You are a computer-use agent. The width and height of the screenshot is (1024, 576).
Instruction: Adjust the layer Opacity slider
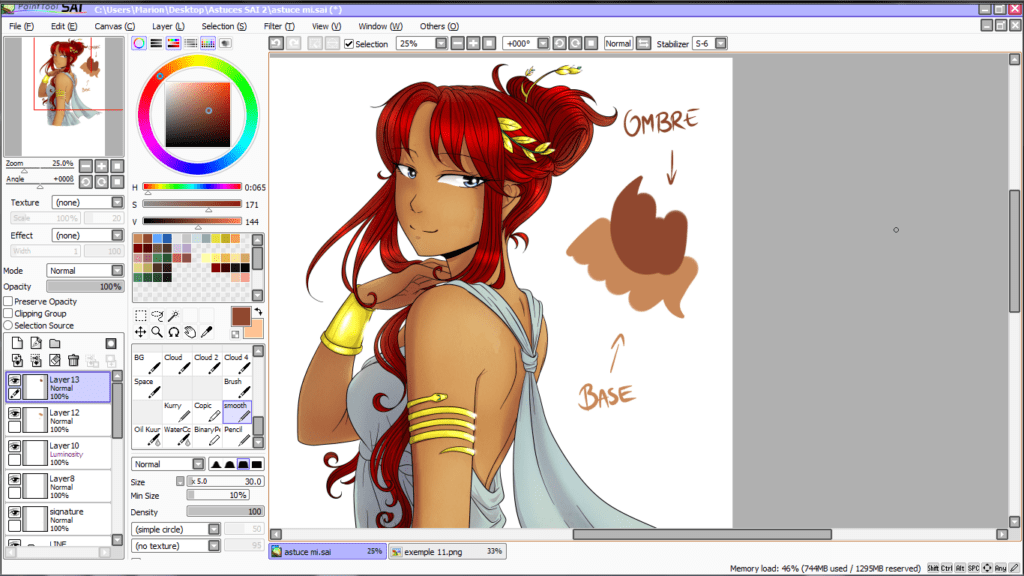[85, 287]
